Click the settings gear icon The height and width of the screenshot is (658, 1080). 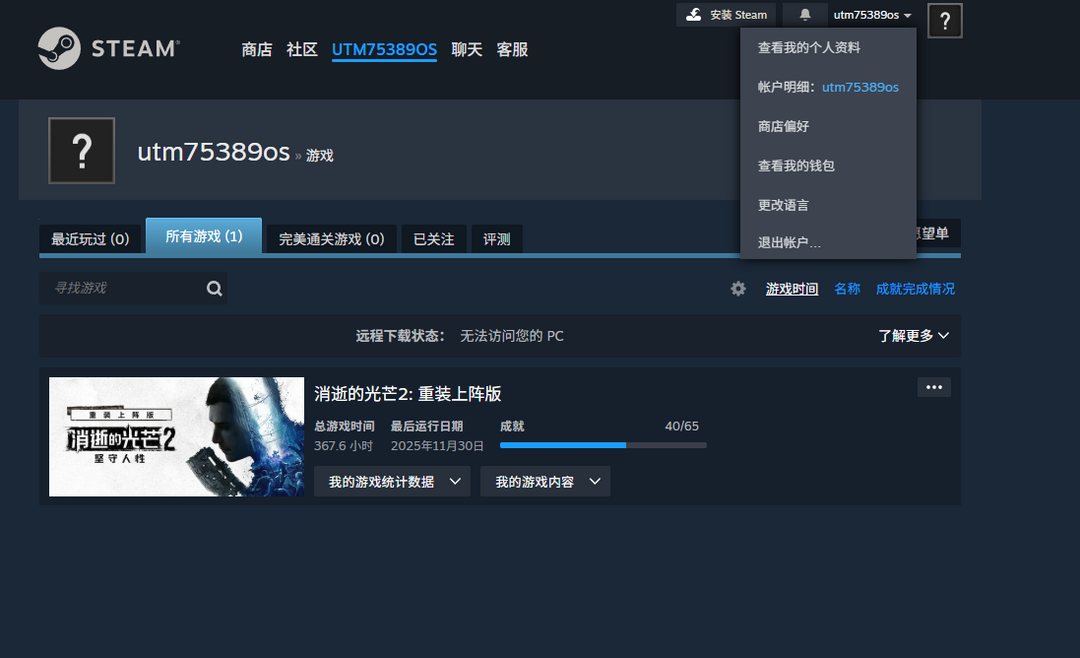click(x=738, y=289)
